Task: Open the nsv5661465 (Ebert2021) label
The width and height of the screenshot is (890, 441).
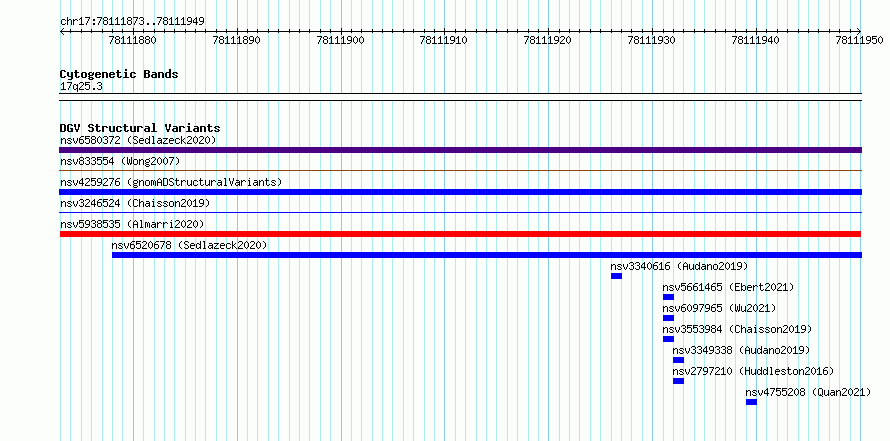Action: 728,287
